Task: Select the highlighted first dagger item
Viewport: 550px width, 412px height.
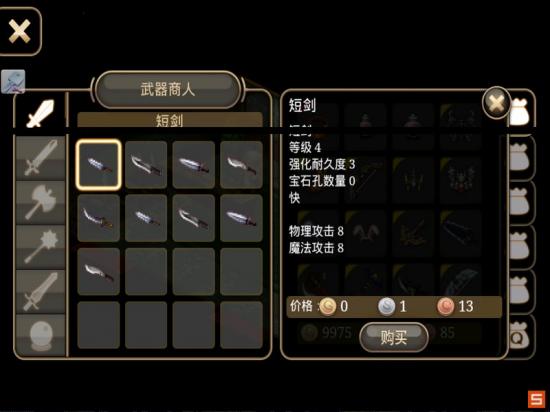Action: pyautogui.click(x=99, y=164)
